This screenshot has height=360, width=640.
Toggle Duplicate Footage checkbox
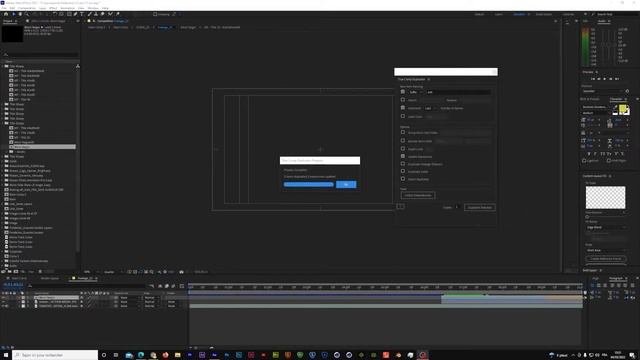coord(403,164)
